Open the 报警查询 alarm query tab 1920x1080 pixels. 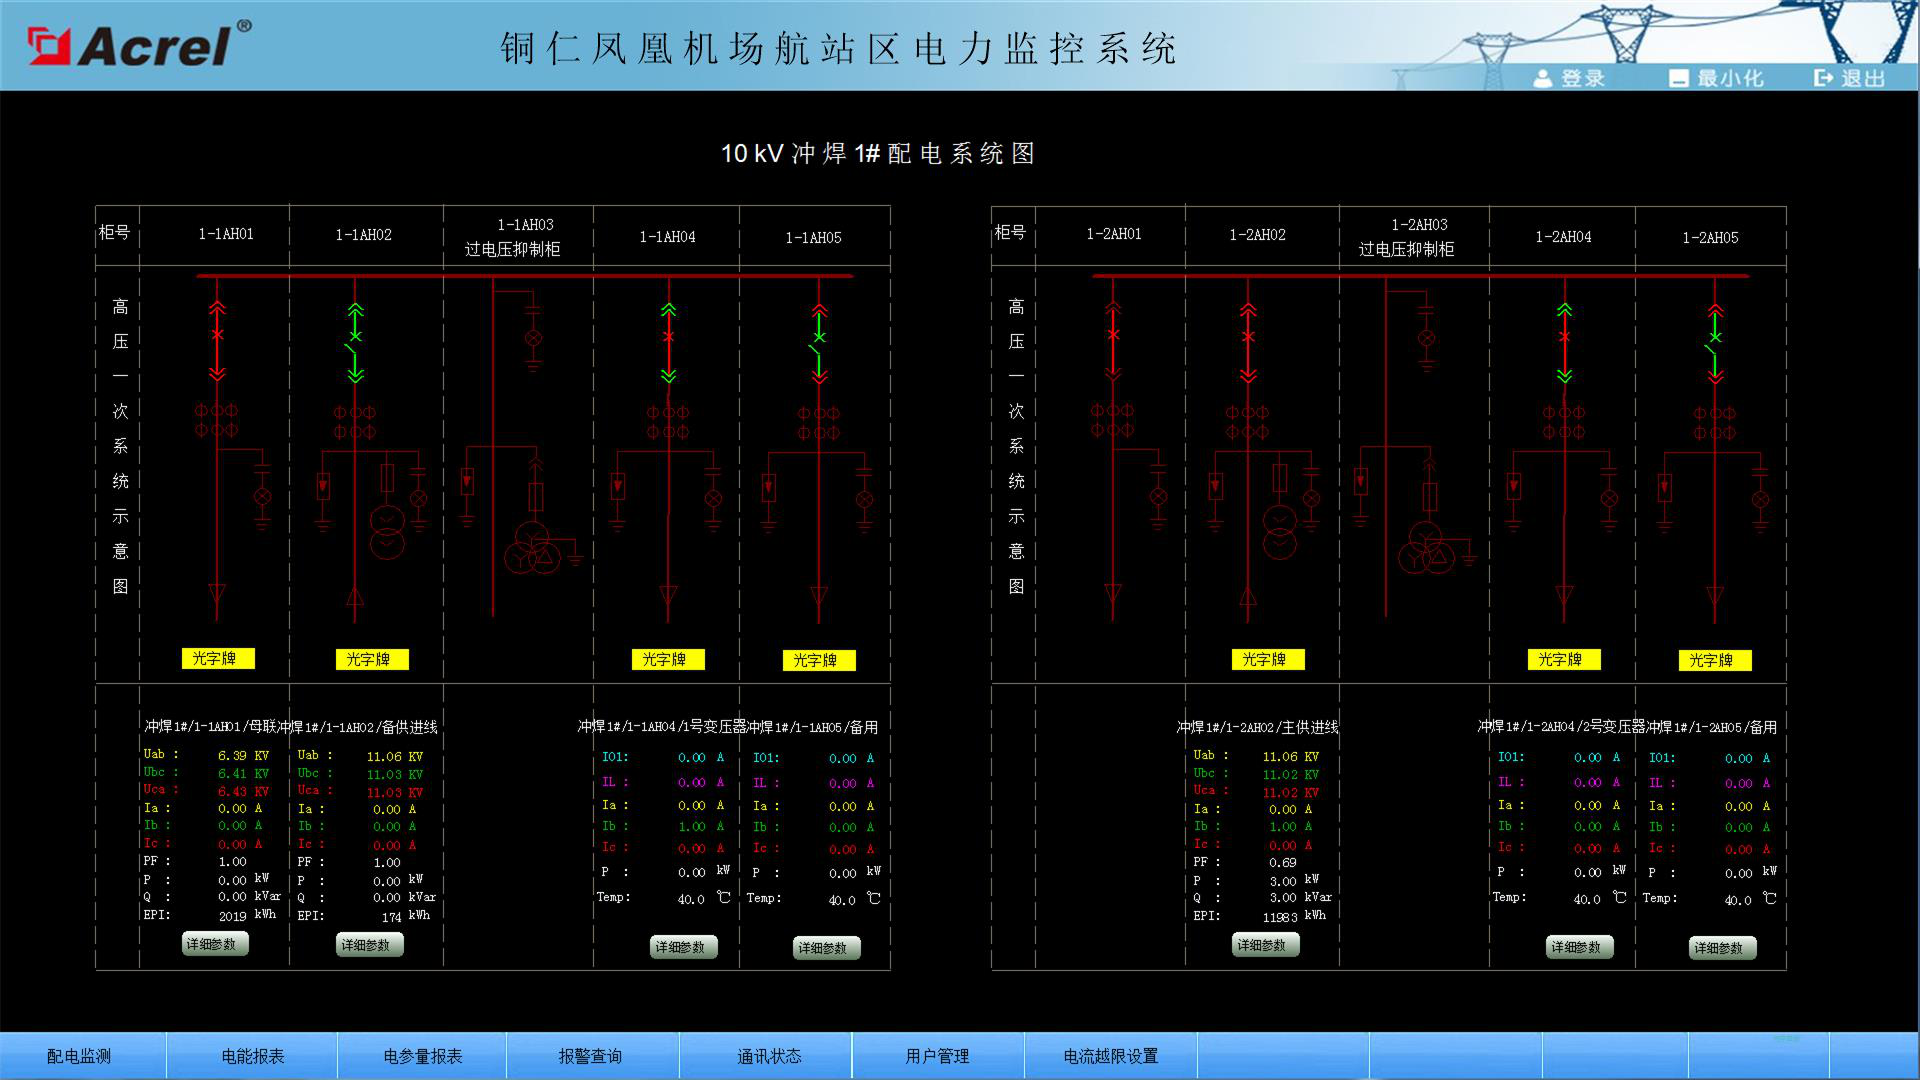[x=590, y=1056]
